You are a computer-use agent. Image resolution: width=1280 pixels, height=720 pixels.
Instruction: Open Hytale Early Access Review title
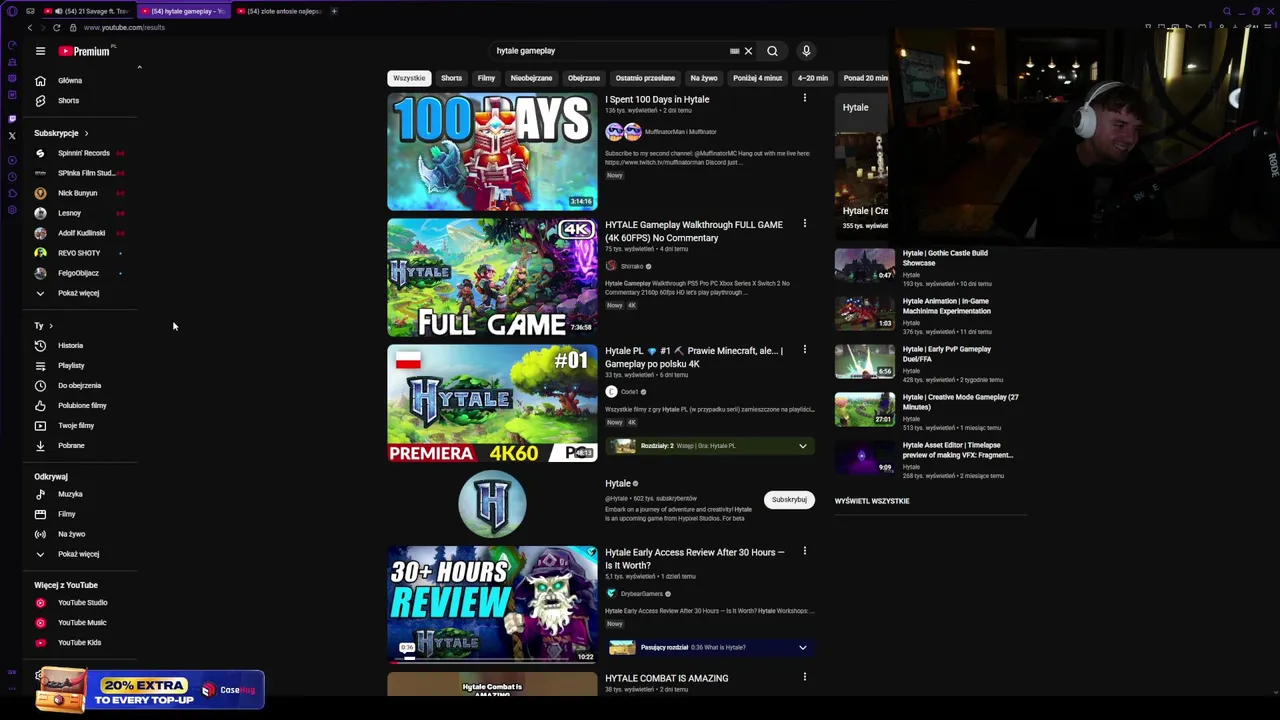695,558
